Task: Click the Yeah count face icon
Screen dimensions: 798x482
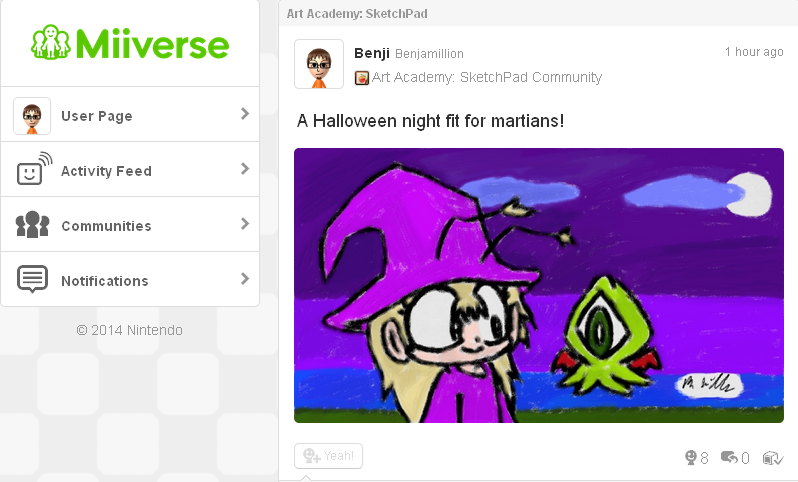Action: (690, 458)
